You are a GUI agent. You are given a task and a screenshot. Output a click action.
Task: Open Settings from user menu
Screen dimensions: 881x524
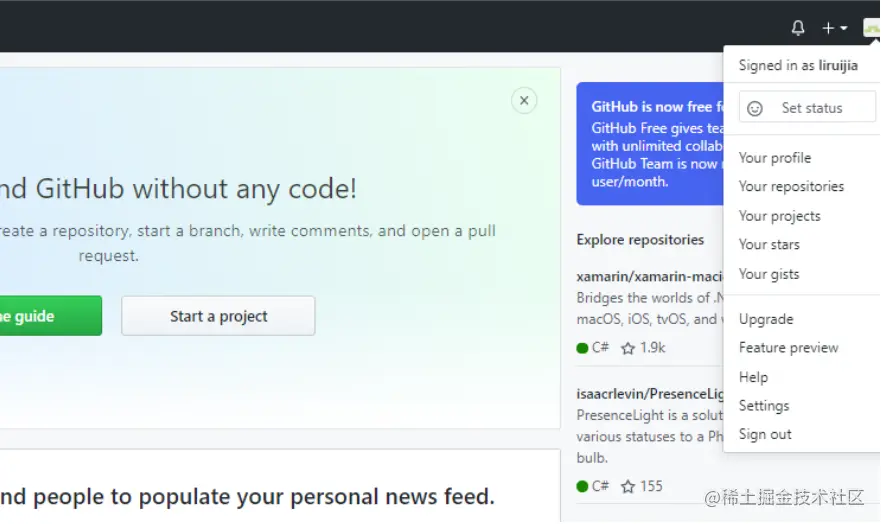pos(764,405)
